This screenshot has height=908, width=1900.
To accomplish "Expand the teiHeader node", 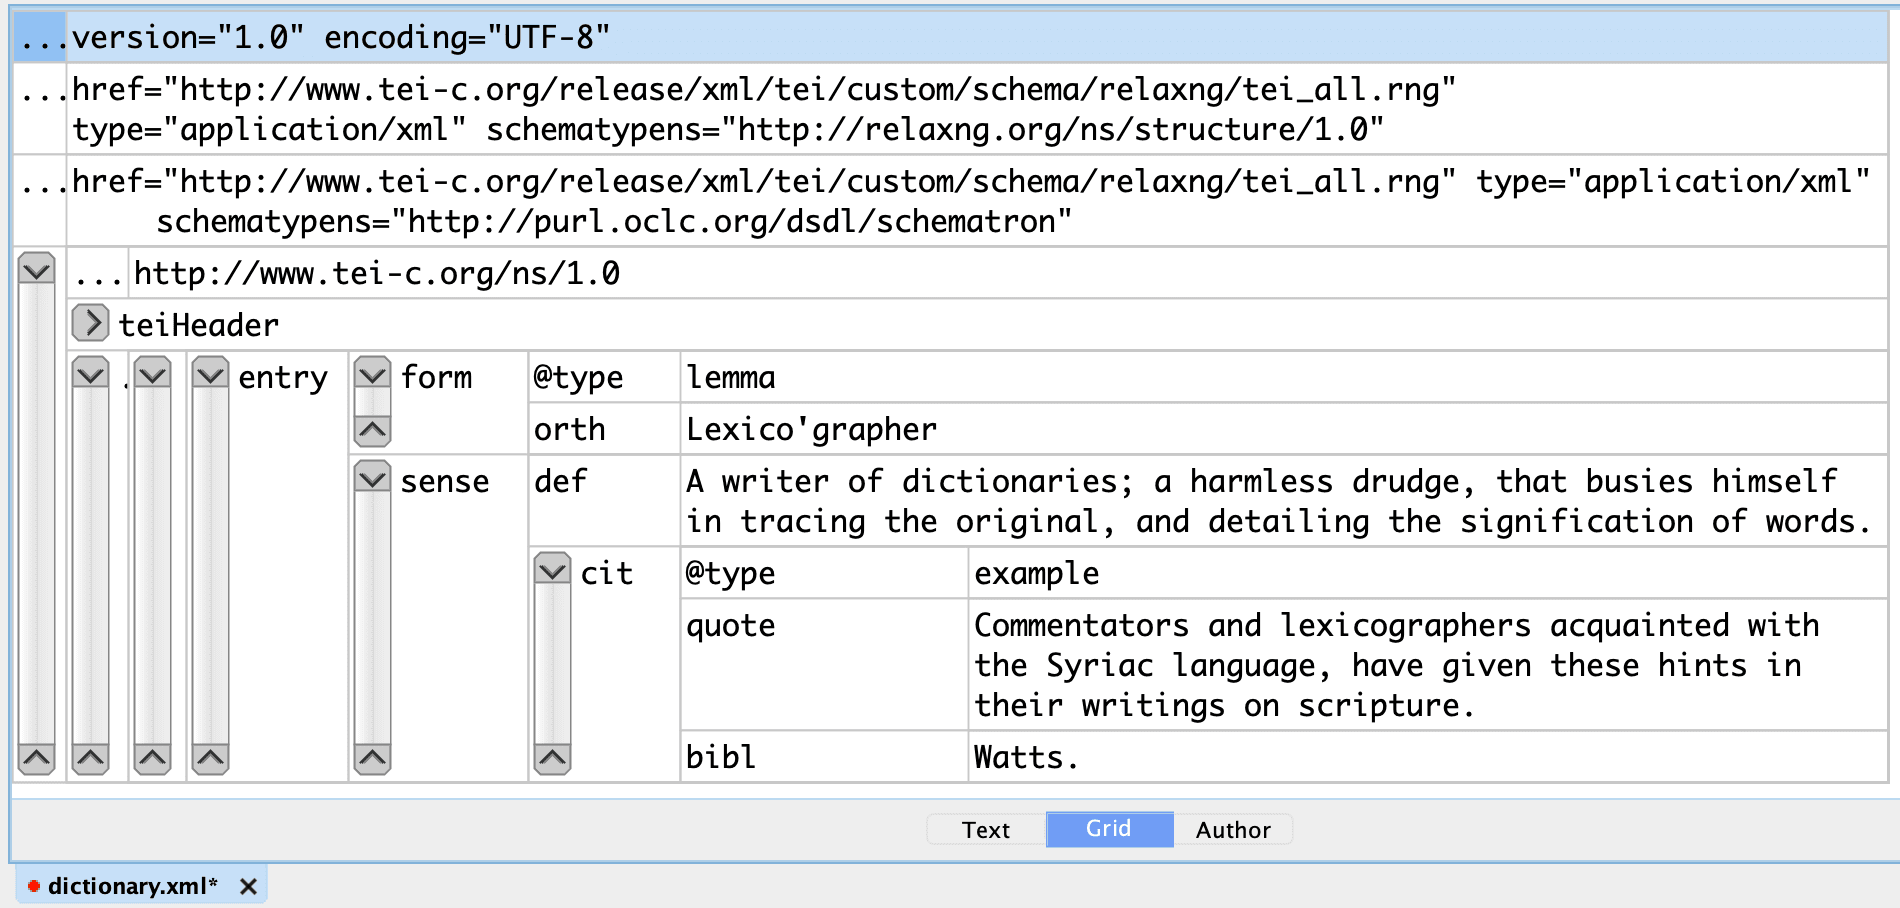I will click(x=90, y=323).
